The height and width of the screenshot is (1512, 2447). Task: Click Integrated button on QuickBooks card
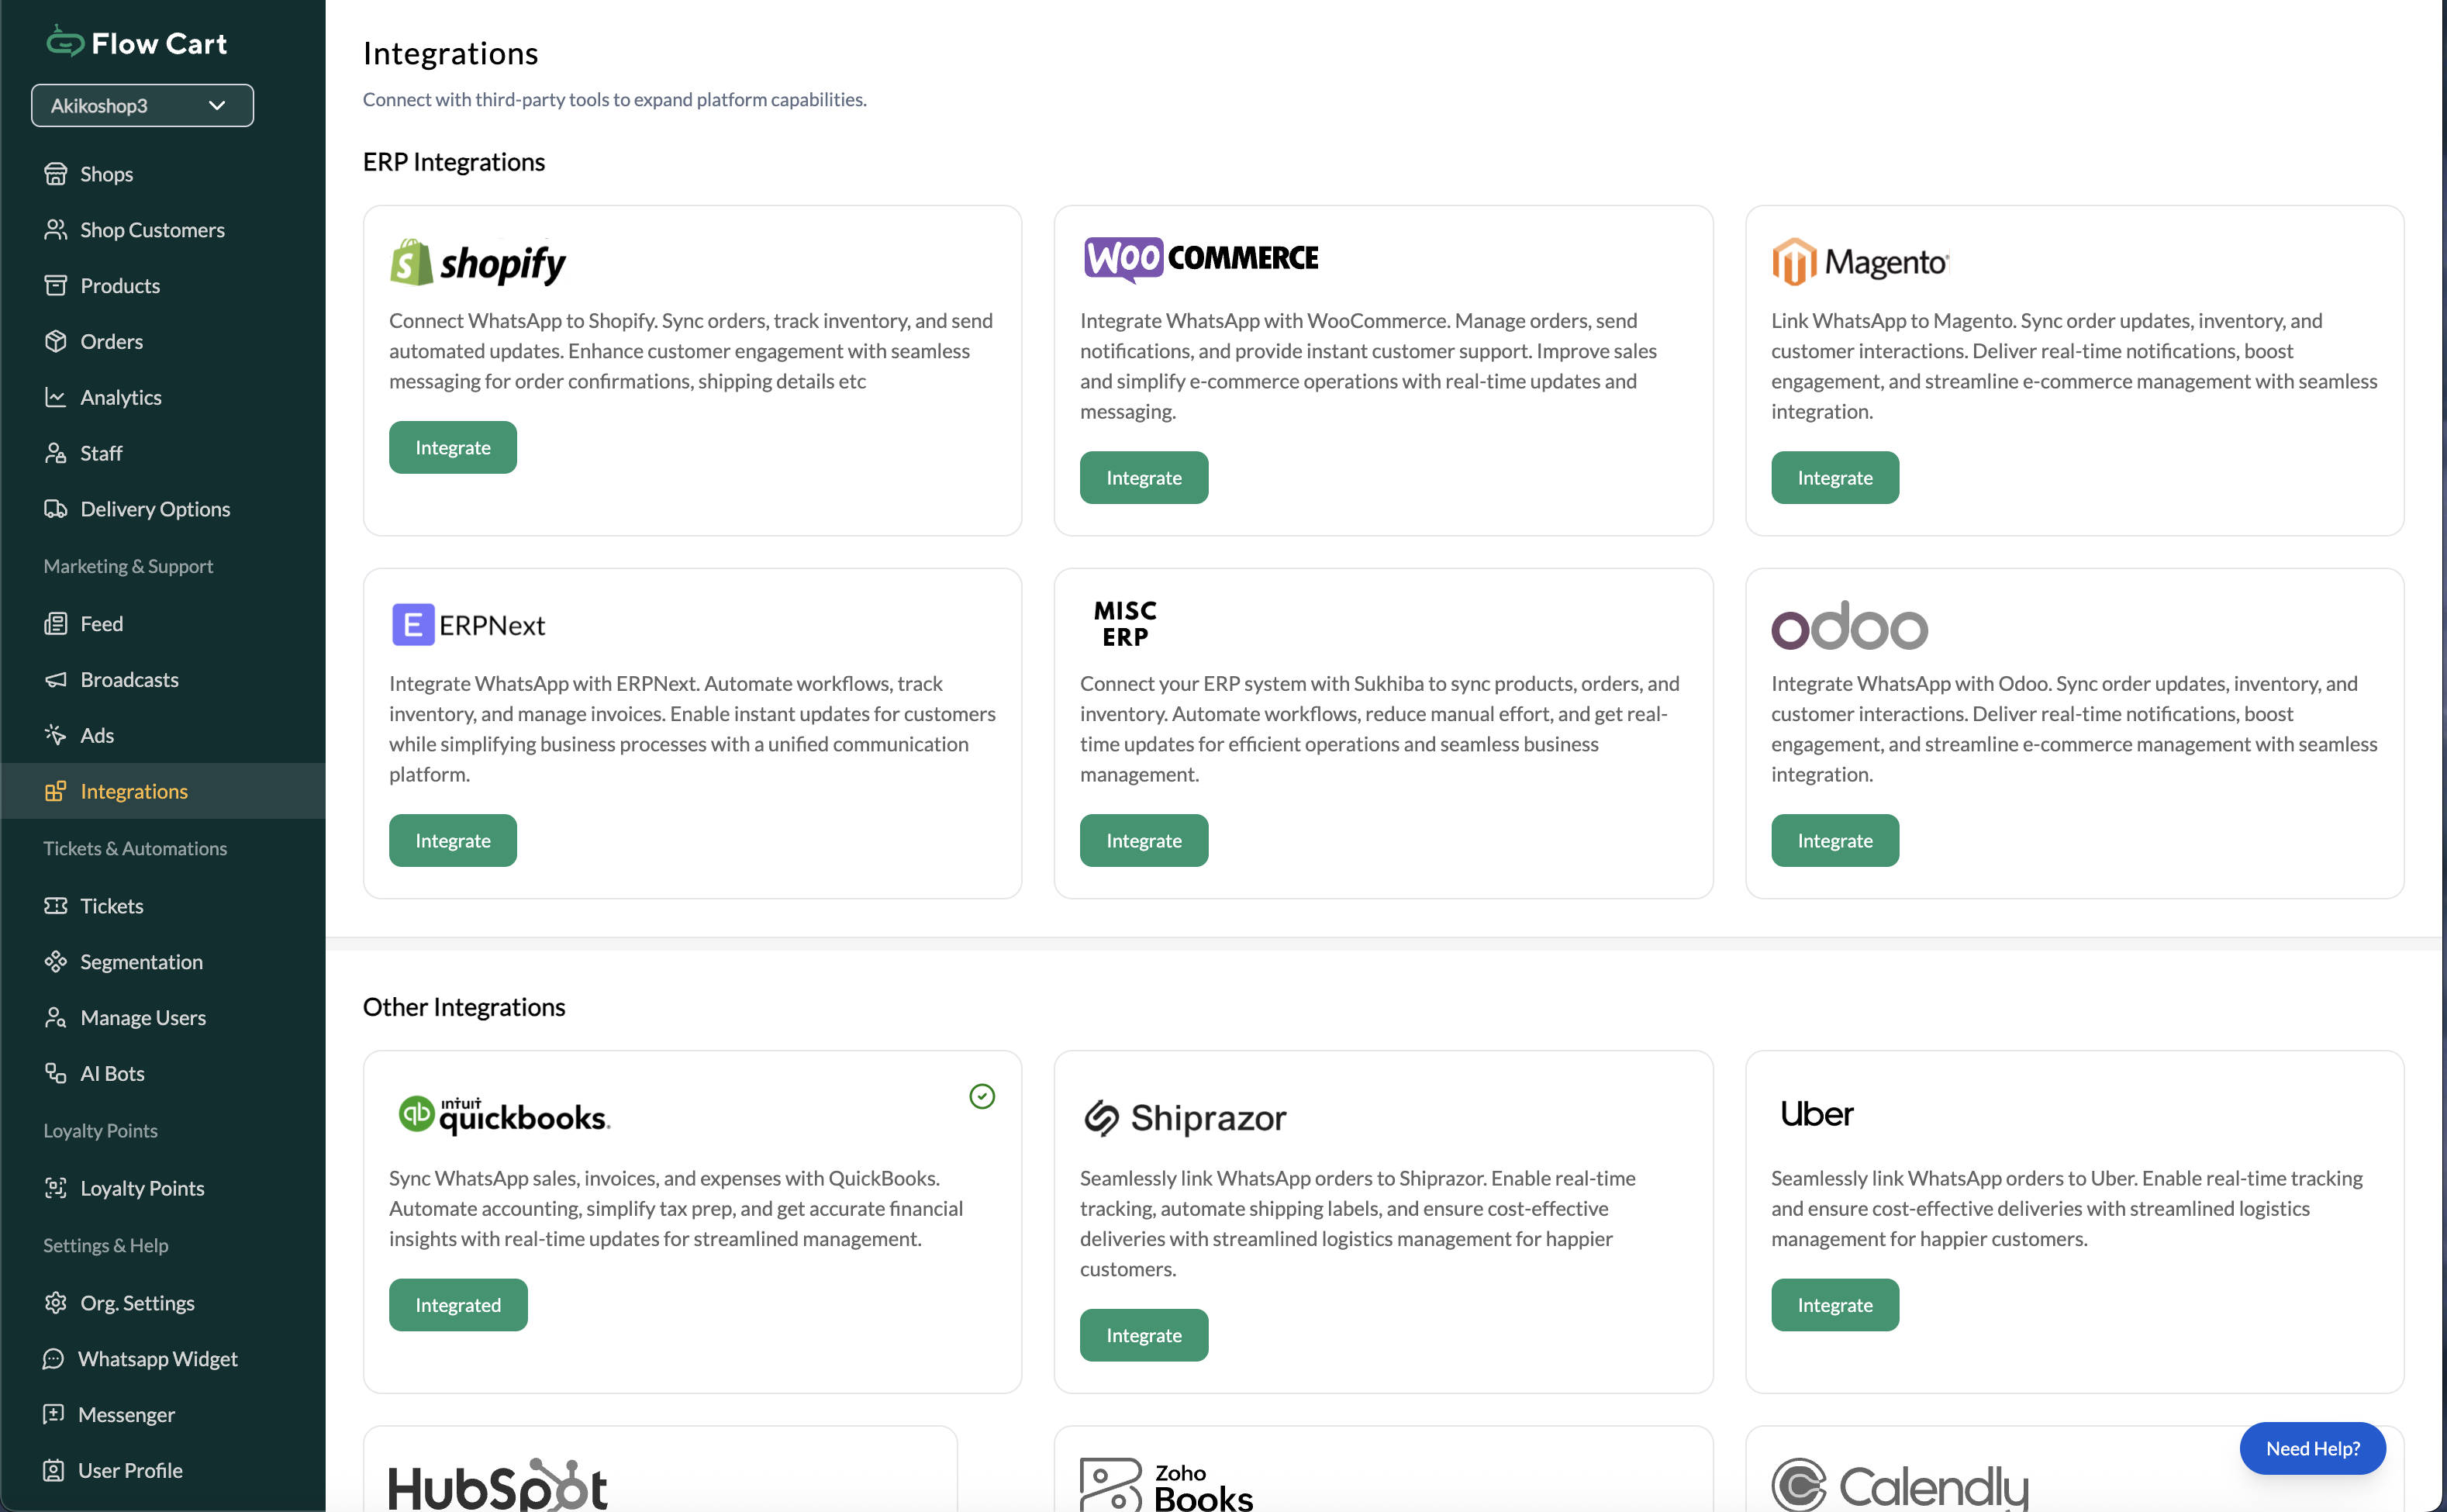(x=457, y=1304)
